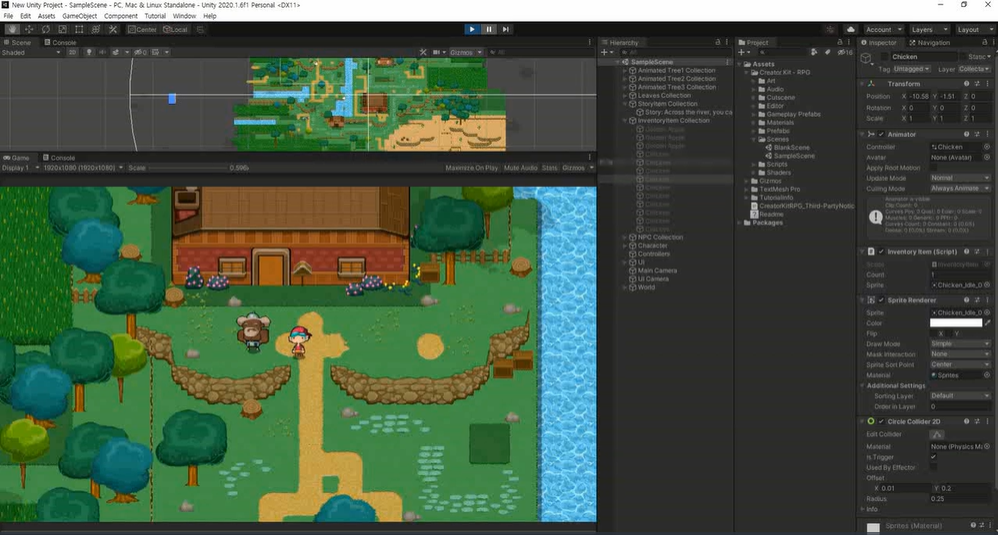The width and height of the screenshot is (998, 535).
Task: Pick color with Sprite Renderer eyedropper
Action: click(x=988, y=323)
